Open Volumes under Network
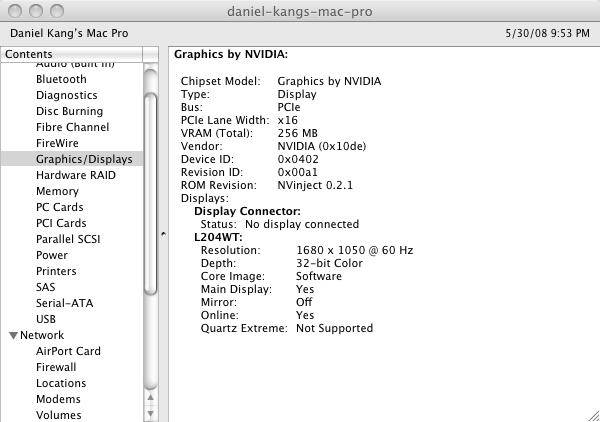This screenshot has width=600, height=422. pyautogui.click(x=59, y=415)
